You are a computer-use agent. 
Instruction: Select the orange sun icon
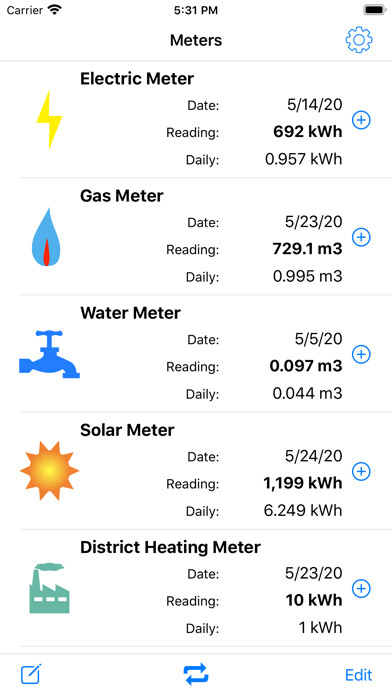point(49,471)
